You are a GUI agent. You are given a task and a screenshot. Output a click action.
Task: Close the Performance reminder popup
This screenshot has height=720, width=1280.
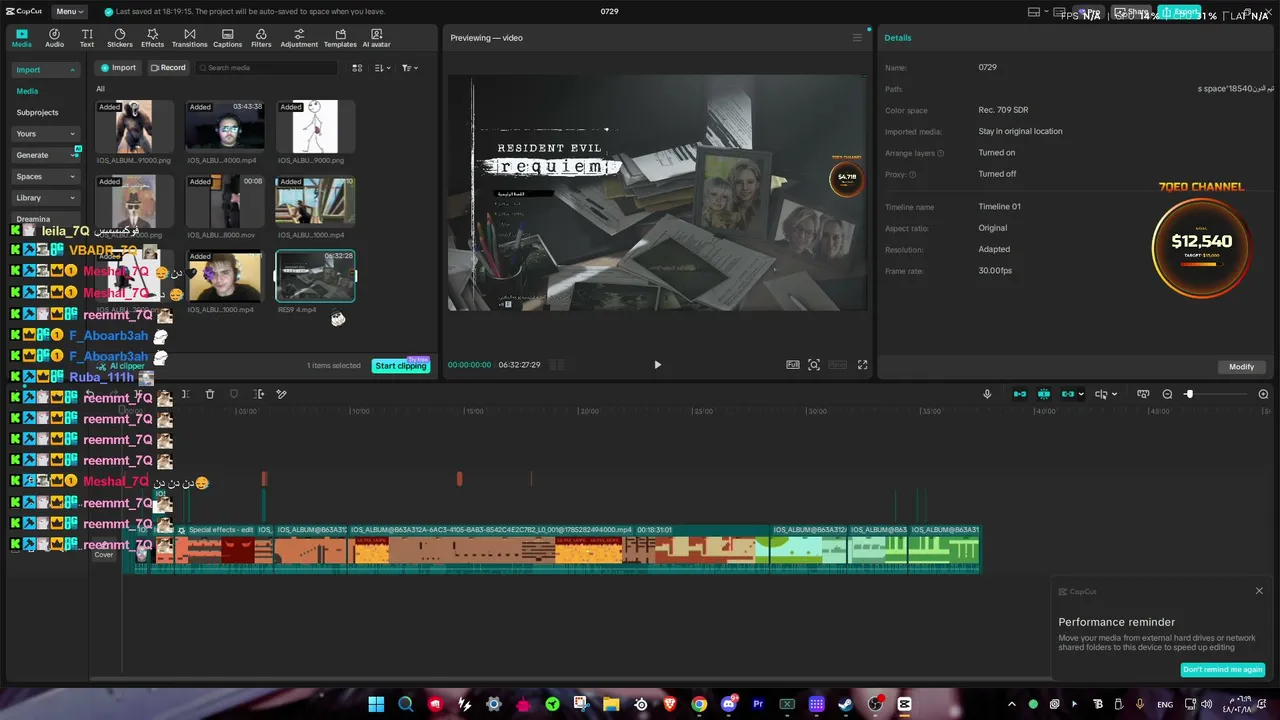(x=1259, y=591)
